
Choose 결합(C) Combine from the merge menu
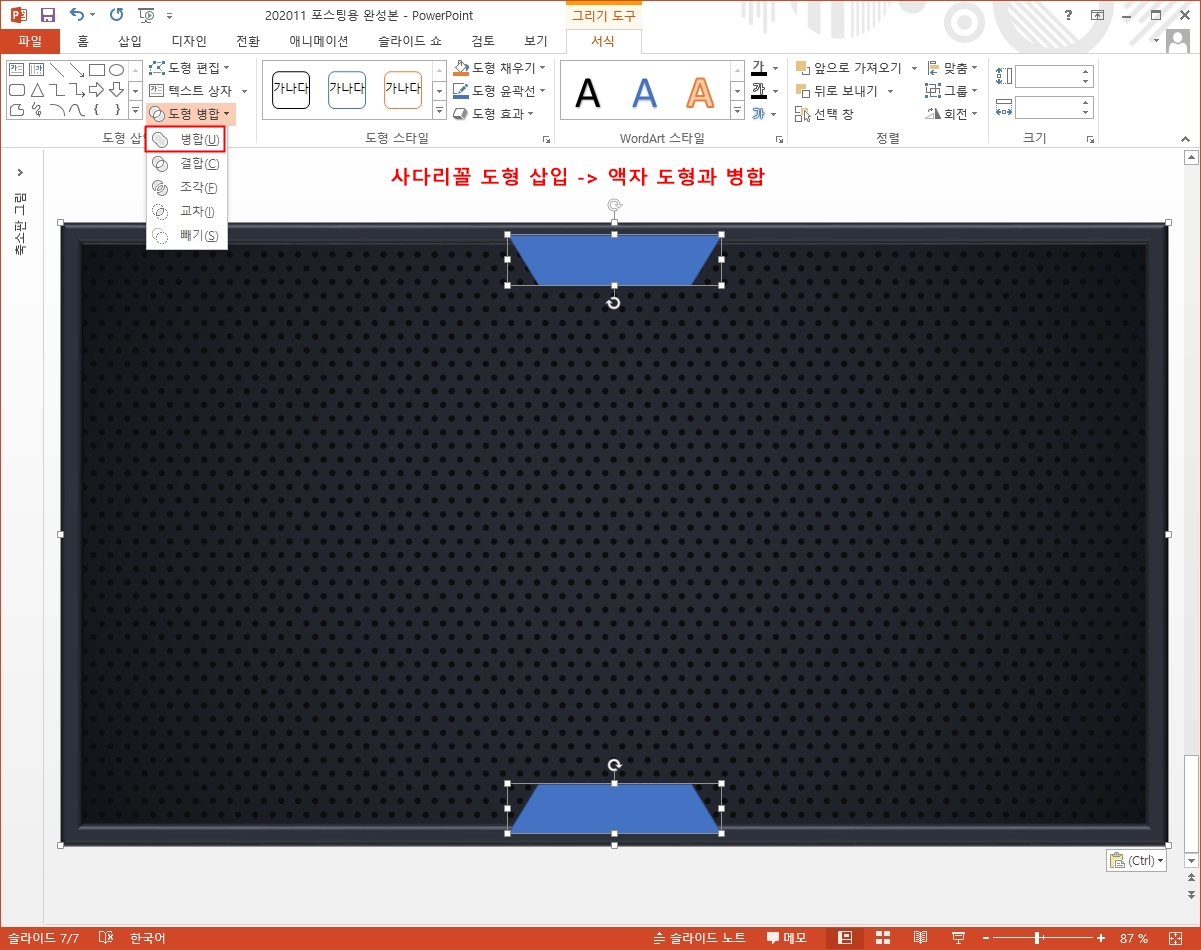(187, 163)
